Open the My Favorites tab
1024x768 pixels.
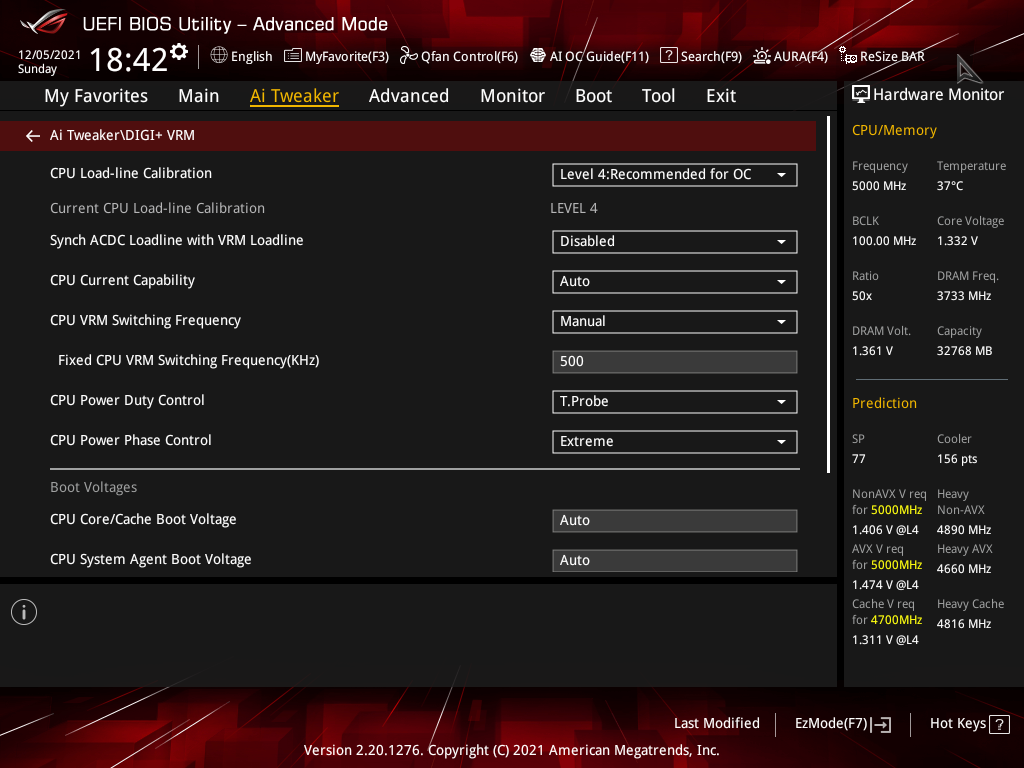[x=96, y=96]
